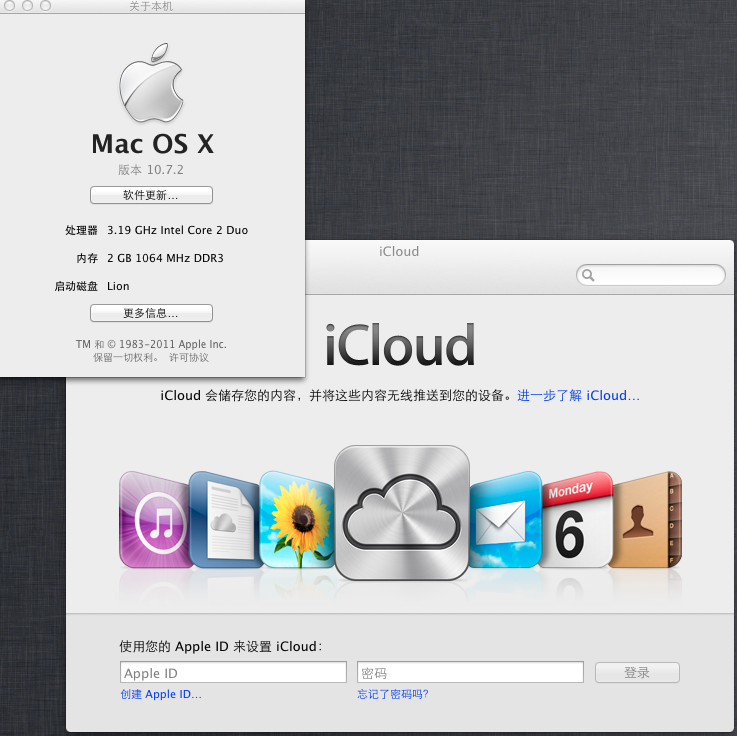
Task: Click into the 密码 password field
Action: tap(470, 673)
